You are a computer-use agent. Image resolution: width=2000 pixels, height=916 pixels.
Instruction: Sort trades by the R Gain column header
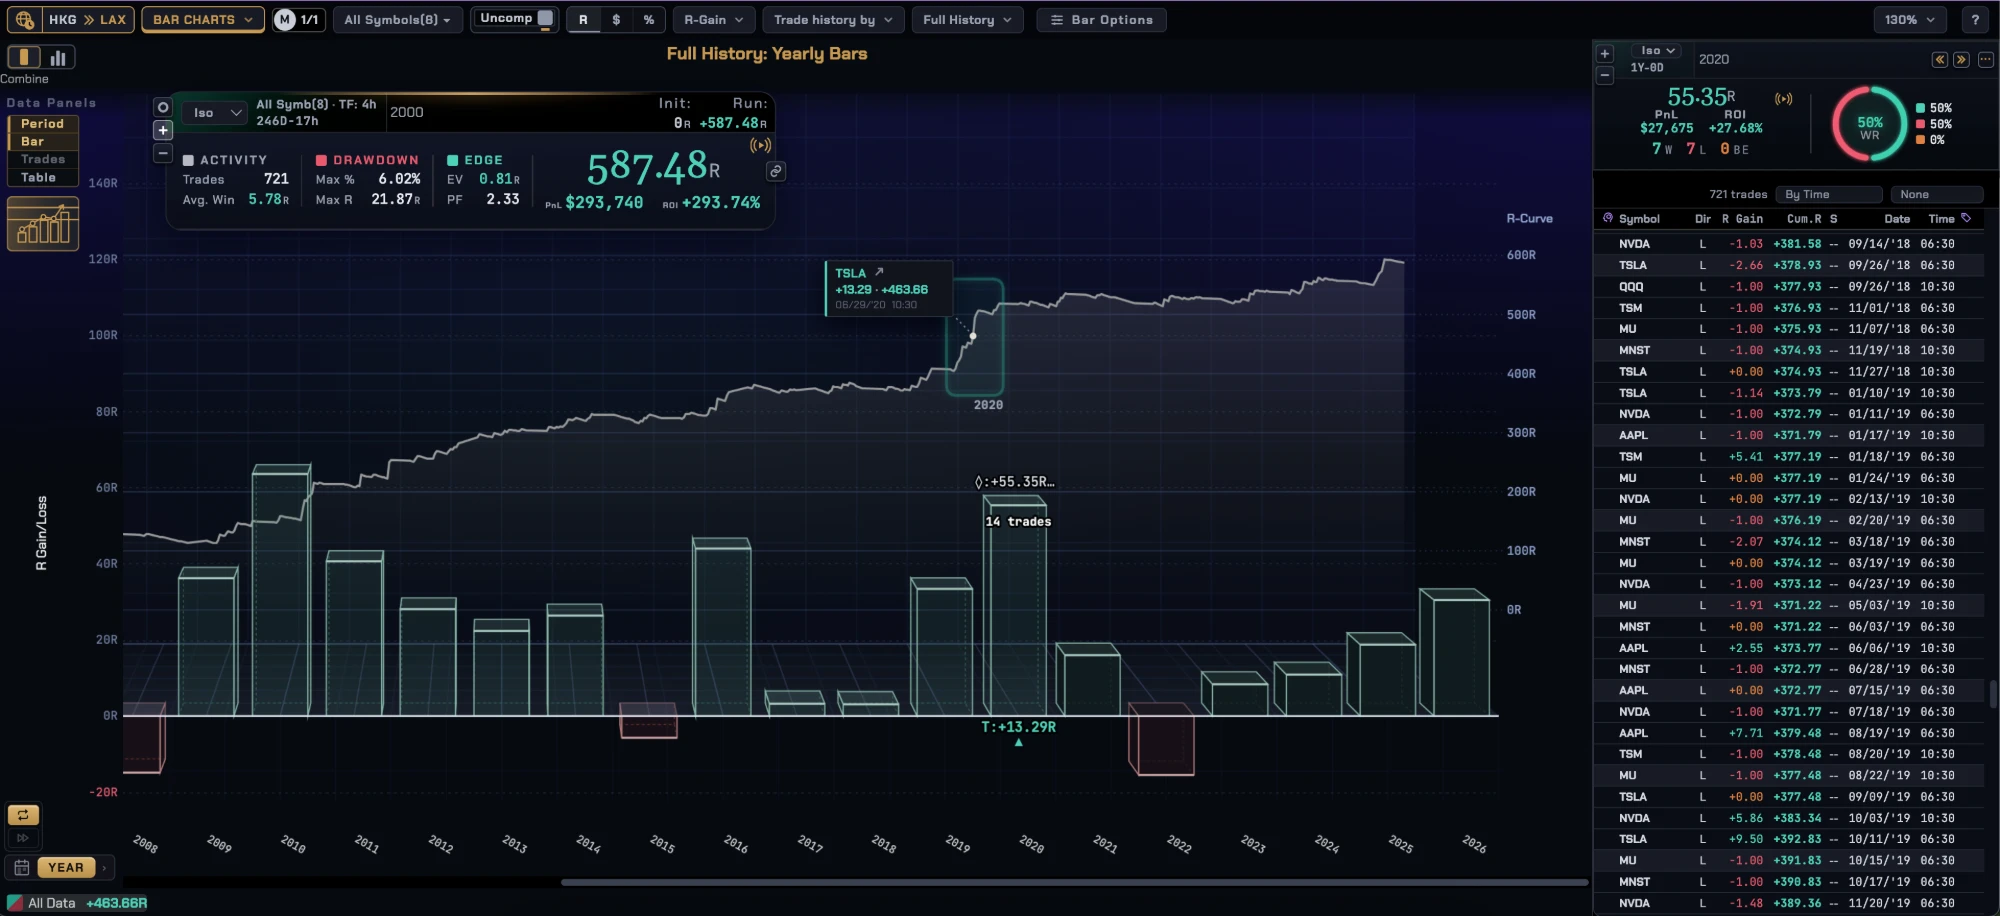pos(1742,219)
